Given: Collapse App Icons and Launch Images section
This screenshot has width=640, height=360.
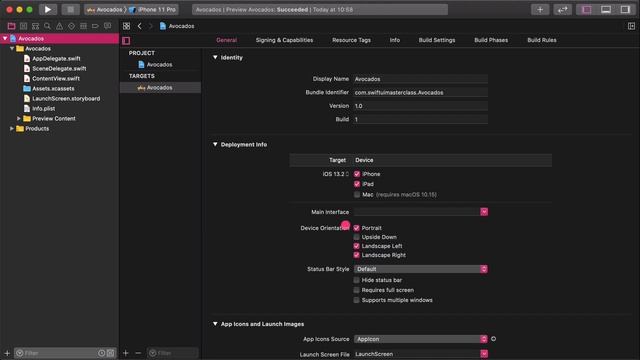Looking at the screenshot, I should pyautogui.click(x=215, y=324).
